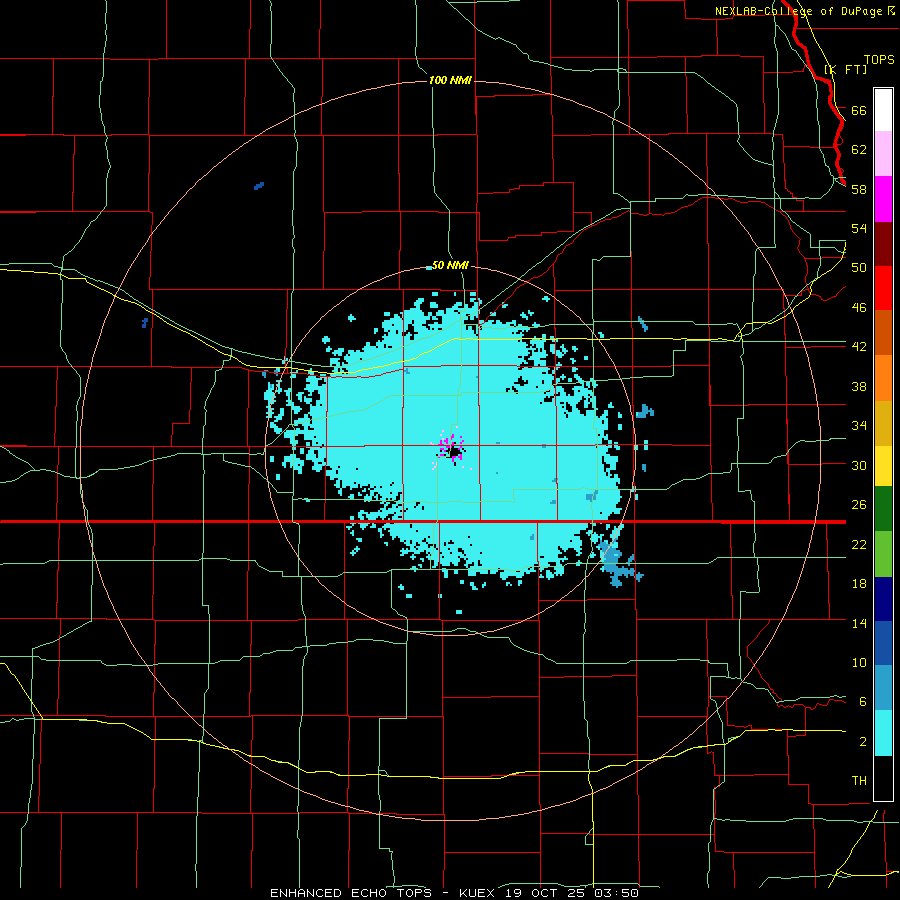Image resolution: width=900 pixels, height=900 pixels.
Task: Click the '14' legend value
Action: click(859, 623)
